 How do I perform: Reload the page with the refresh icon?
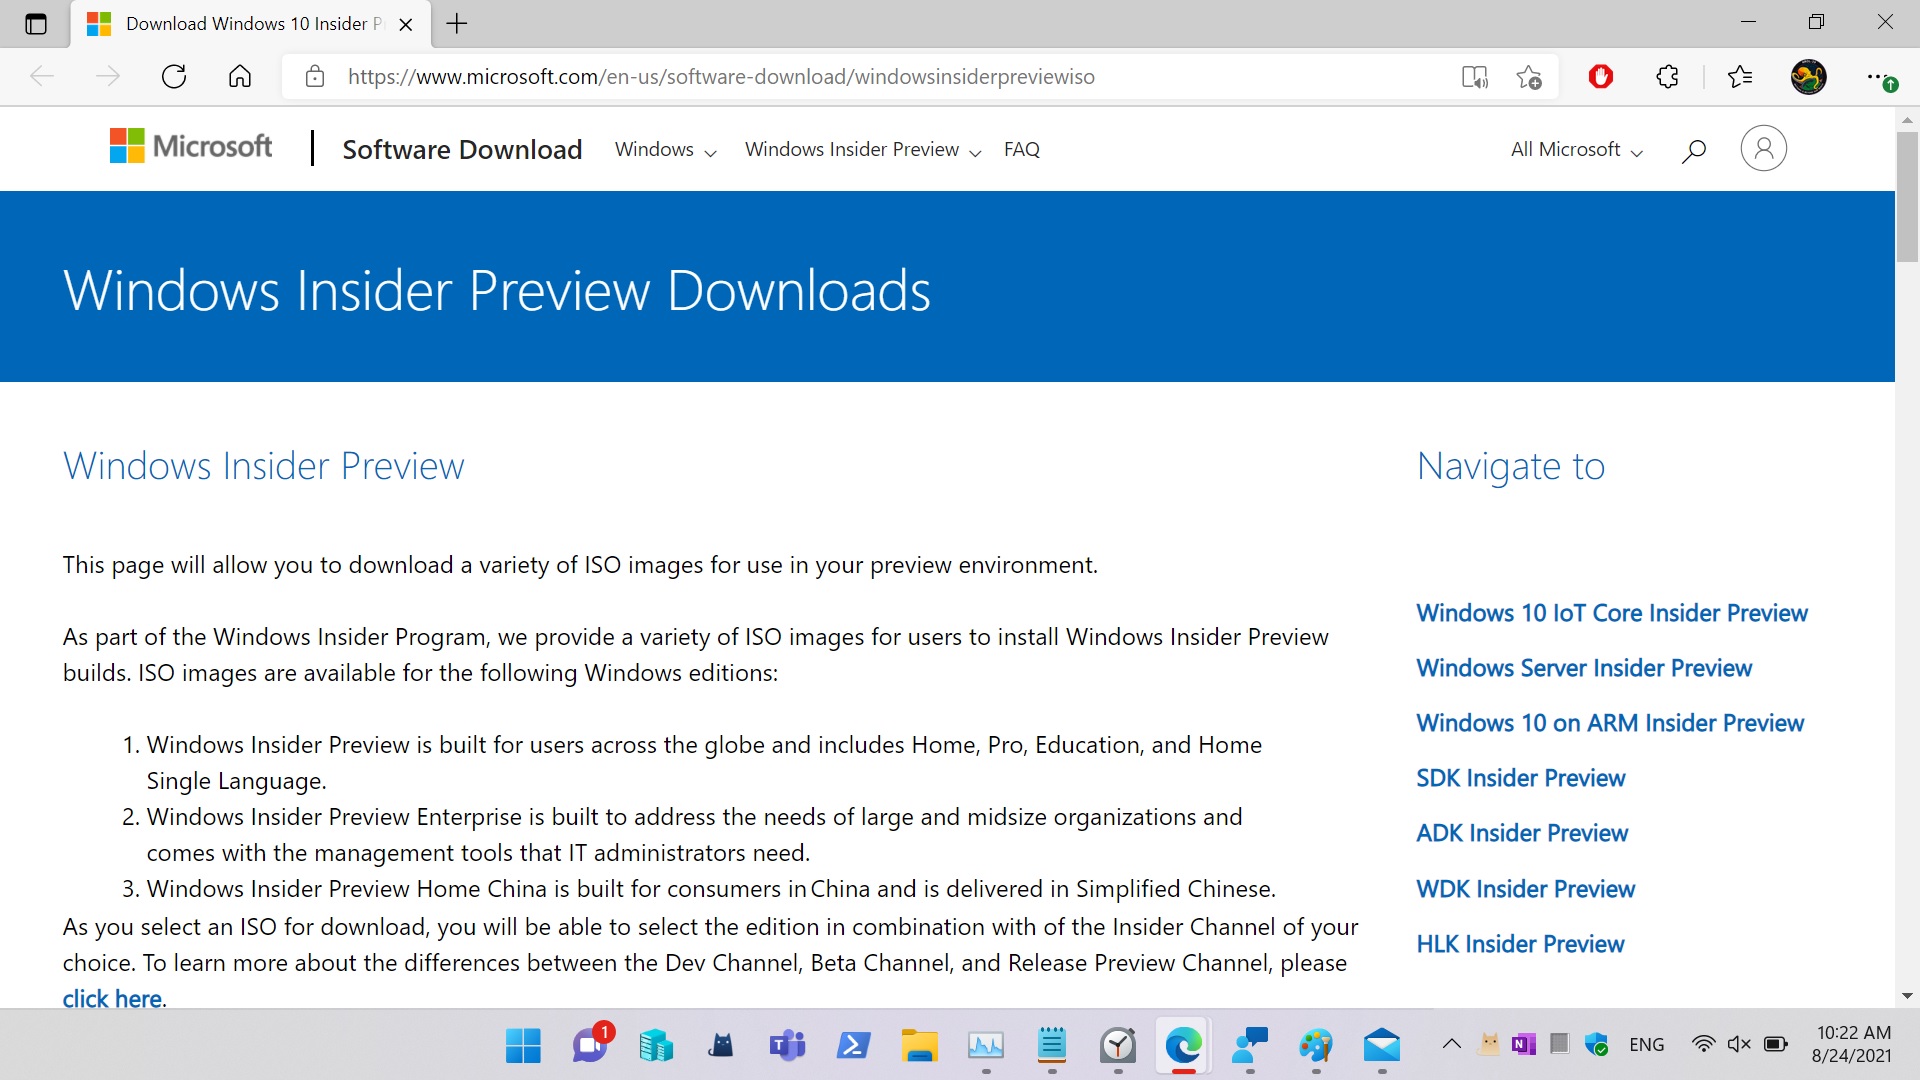173,76
